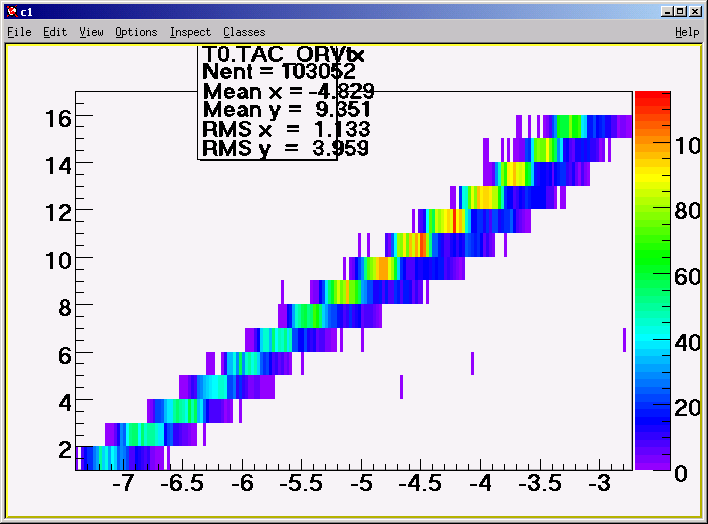Click the y-axis label 14
The width and height of the screenshot is (708, 524).
pyautogui.click(x=58, y=166)
